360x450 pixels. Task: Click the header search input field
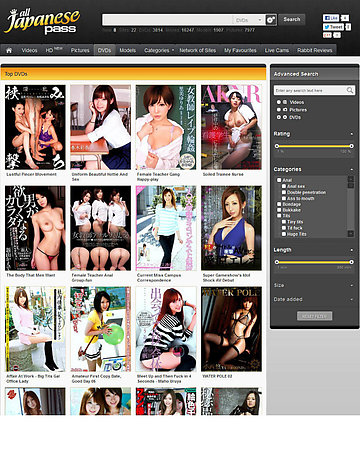[167, 20]
